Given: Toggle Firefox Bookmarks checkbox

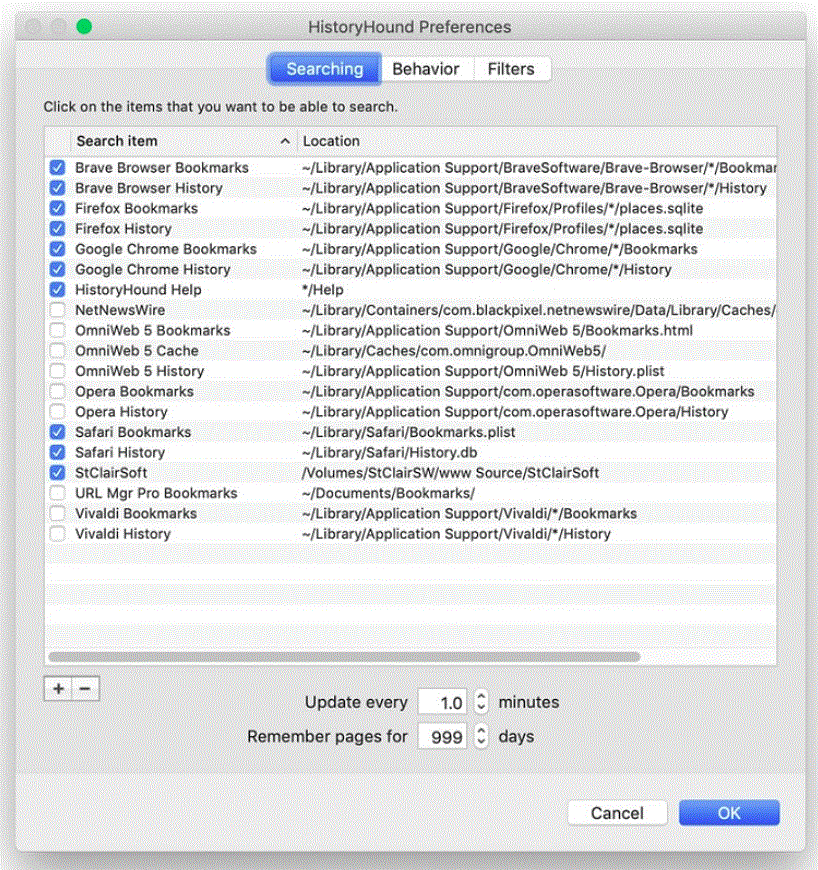Looking at the screenshot, I should coord(57,208).
